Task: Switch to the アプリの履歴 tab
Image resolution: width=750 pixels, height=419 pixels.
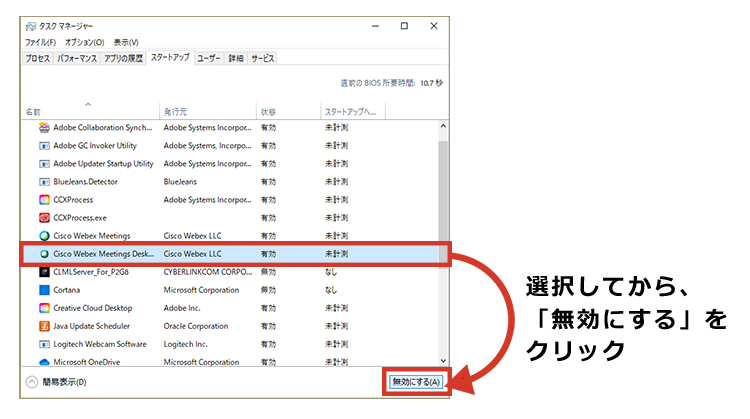Action: 123,58
